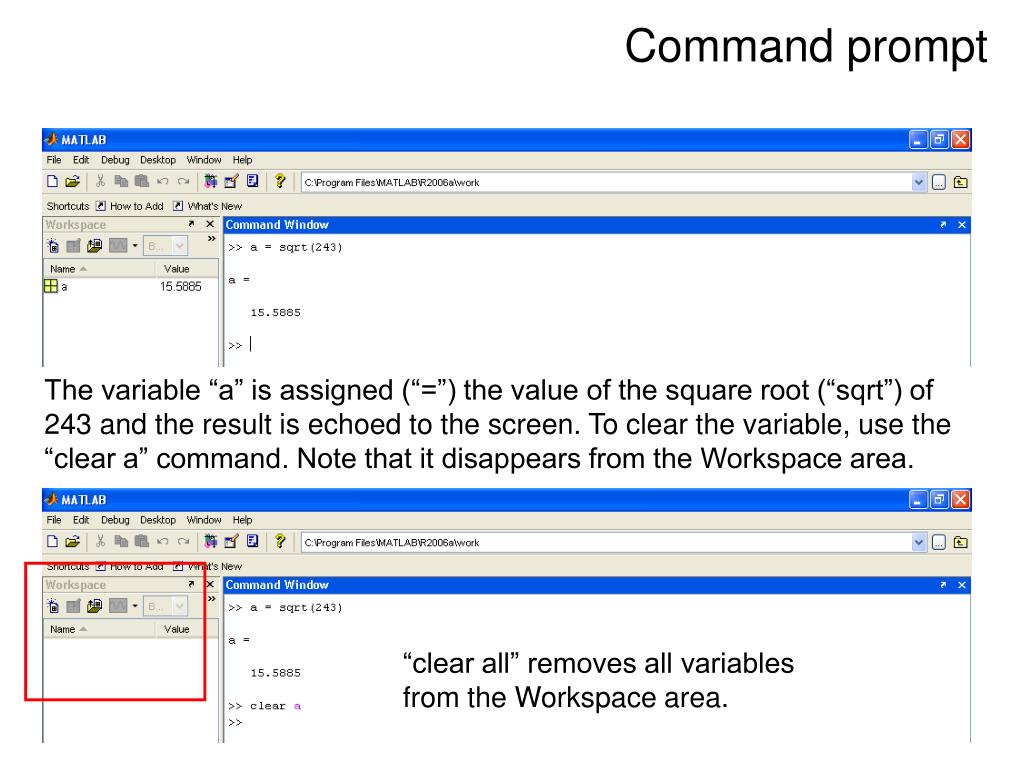Click Paste icon in lower MATLAB toolbar

pos(142,541)
